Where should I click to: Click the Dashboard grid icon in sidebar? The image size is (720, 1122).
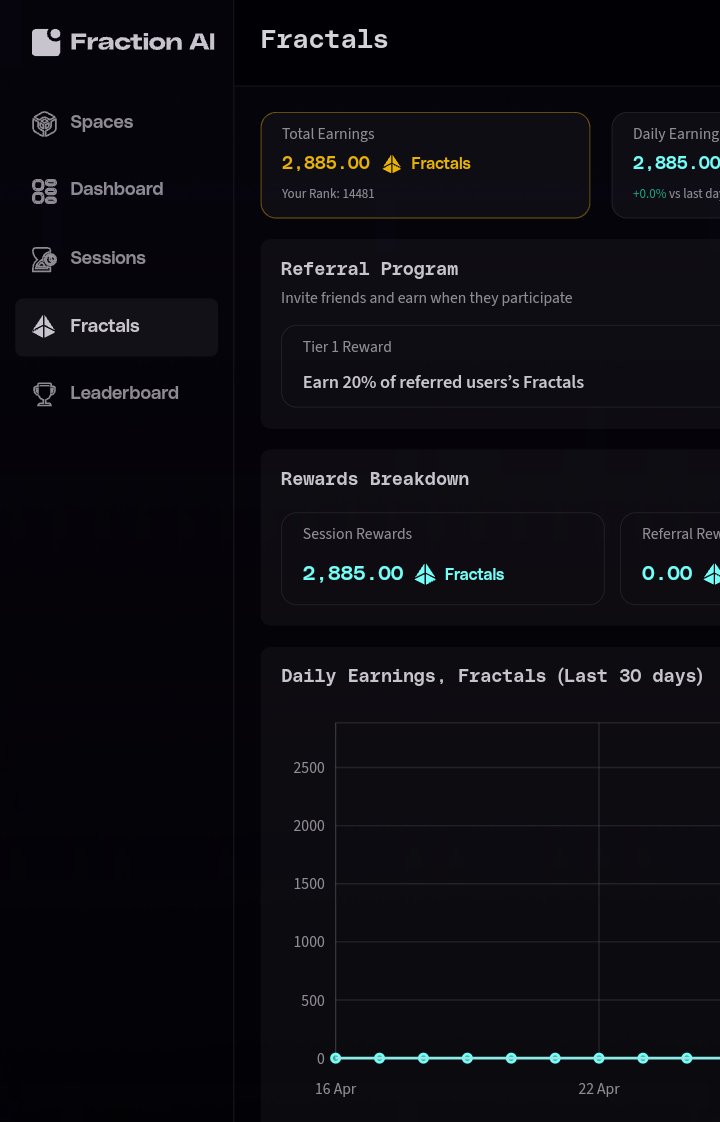[44, 191]
